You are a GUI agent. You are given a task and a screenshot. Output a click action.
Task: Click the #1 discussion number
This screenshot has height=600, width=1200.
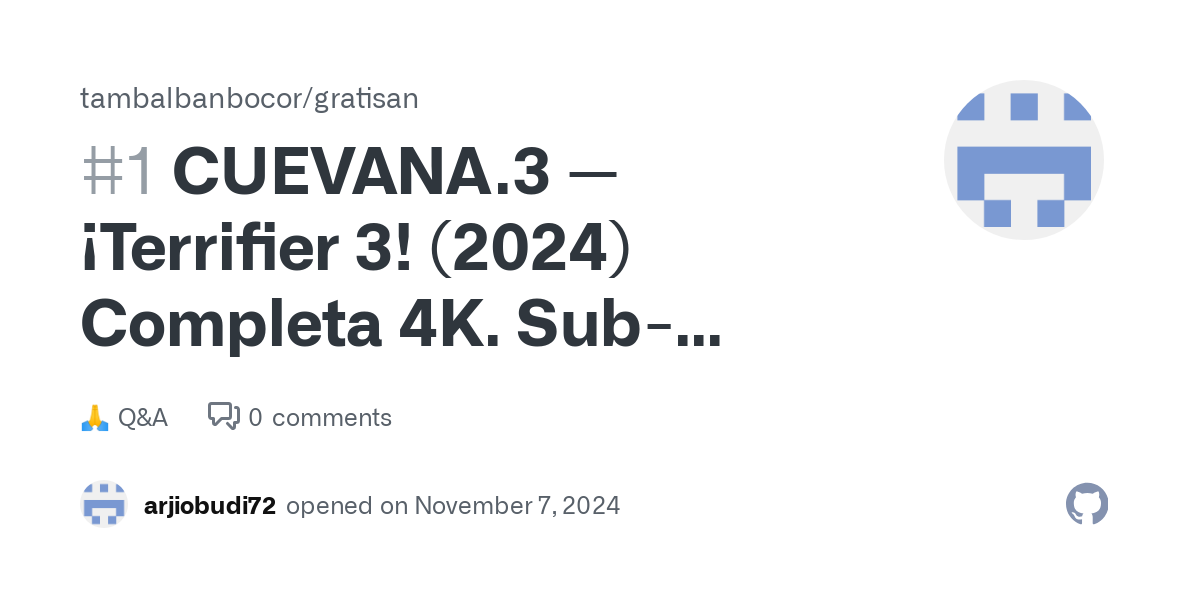(x=118, y=172)
